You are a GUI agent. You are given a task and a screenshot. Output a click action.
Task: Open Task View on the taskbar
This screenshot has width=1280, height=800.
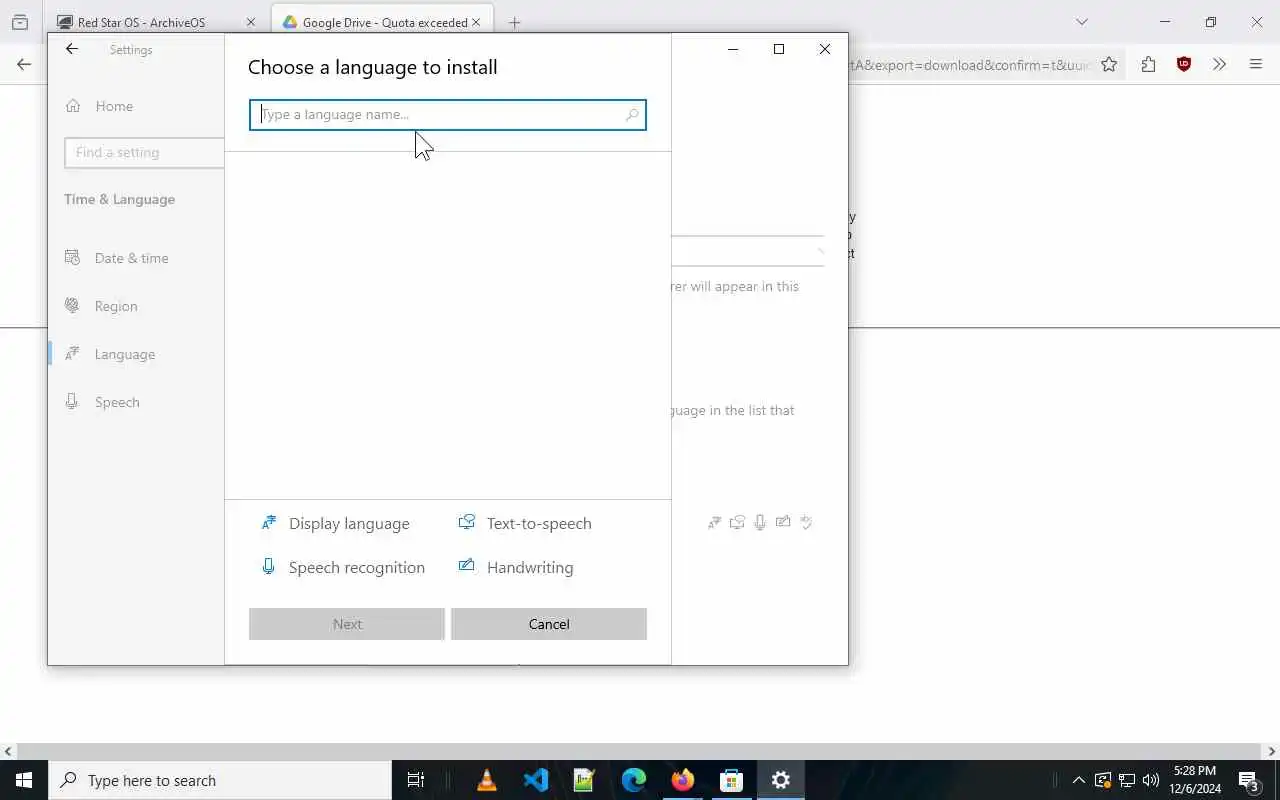416,780
